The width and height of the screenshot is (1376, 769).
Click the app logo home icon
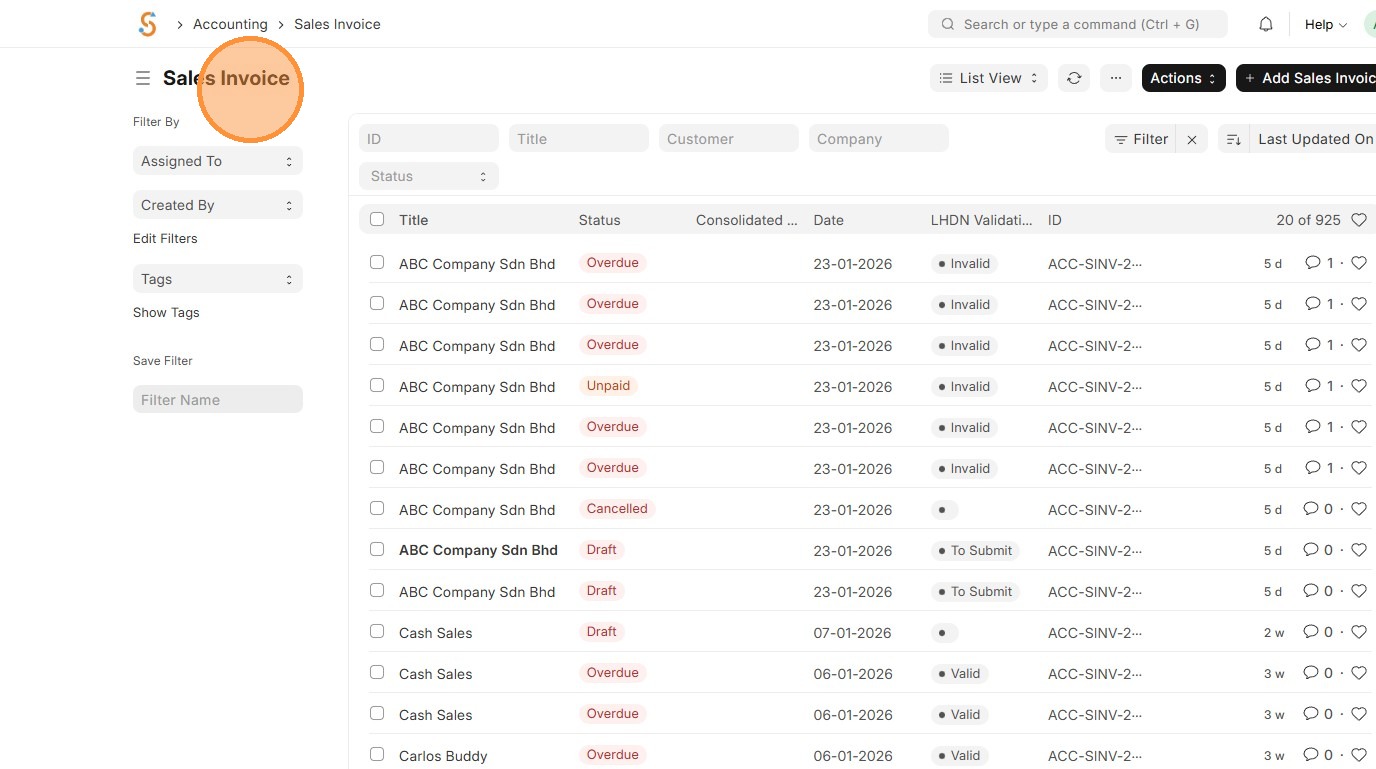pos(148,24)
